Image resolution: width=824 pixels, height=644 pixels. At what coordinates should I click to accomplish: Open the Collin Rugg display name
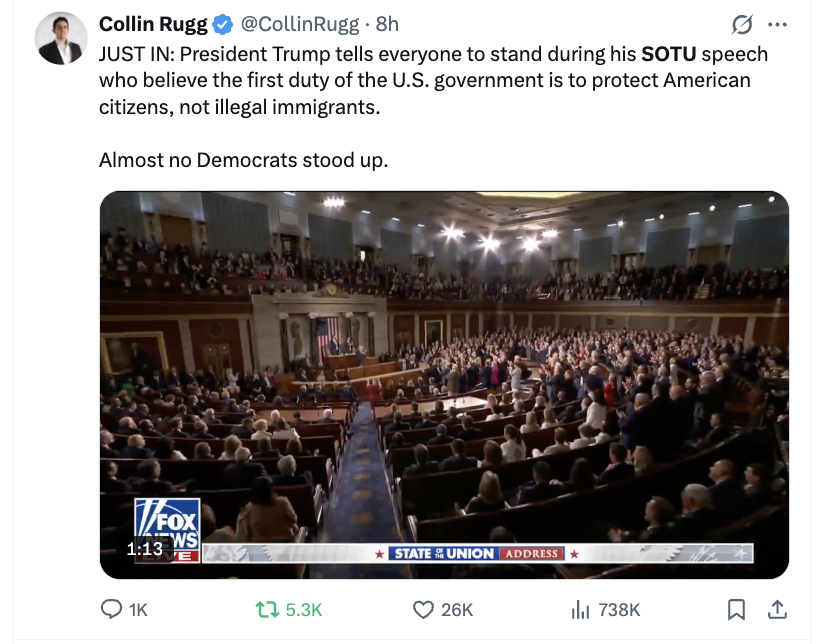point(153,24)
